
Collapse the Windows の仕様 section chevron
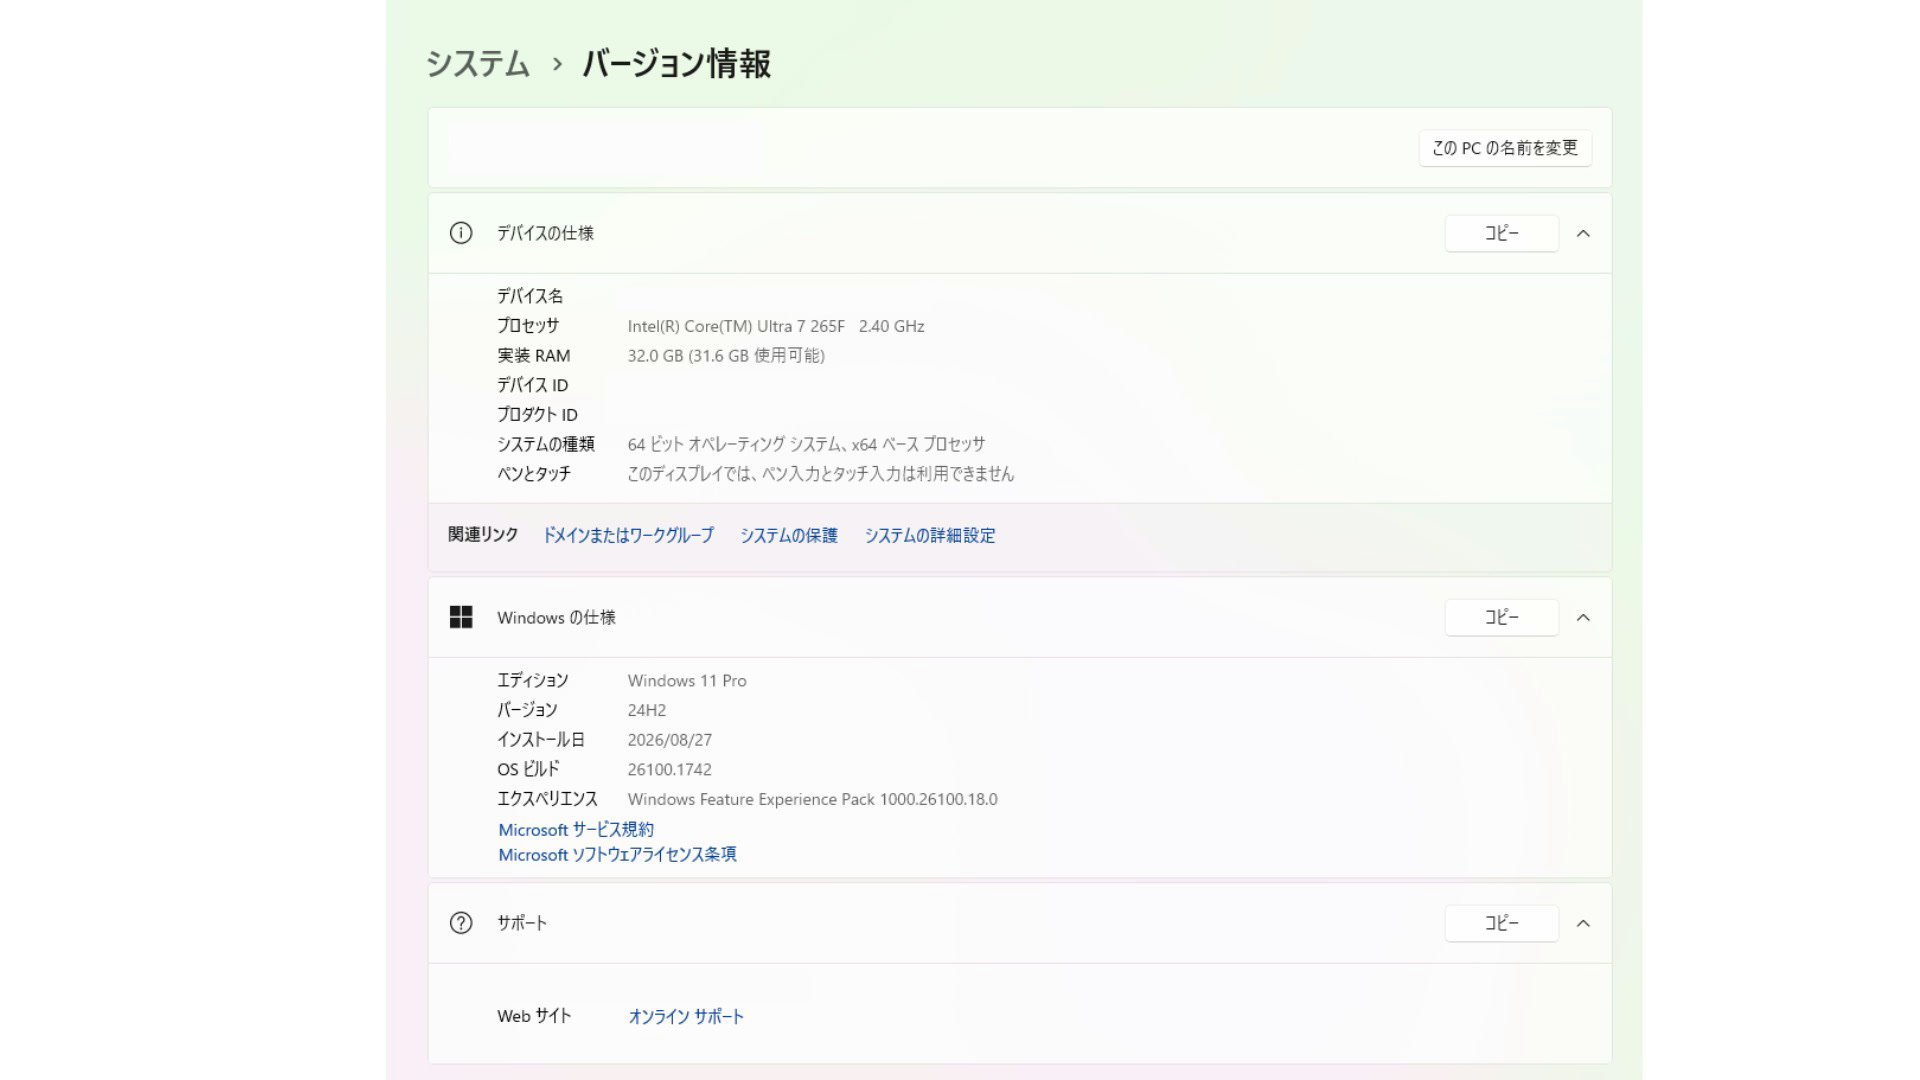1583,617
